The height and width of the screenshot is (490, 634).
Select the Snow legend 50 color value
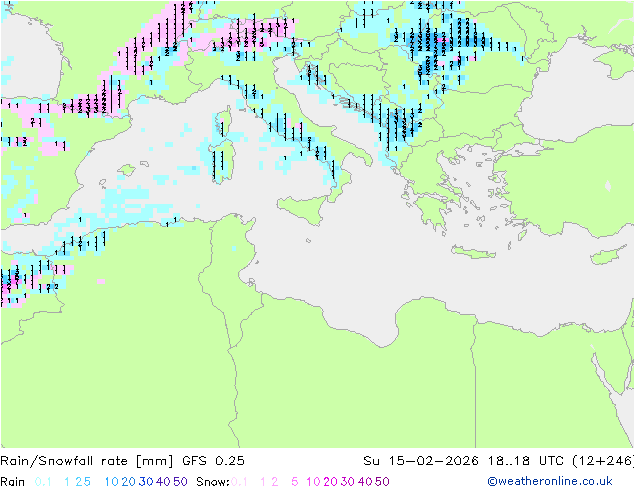(x=382, y=482)
